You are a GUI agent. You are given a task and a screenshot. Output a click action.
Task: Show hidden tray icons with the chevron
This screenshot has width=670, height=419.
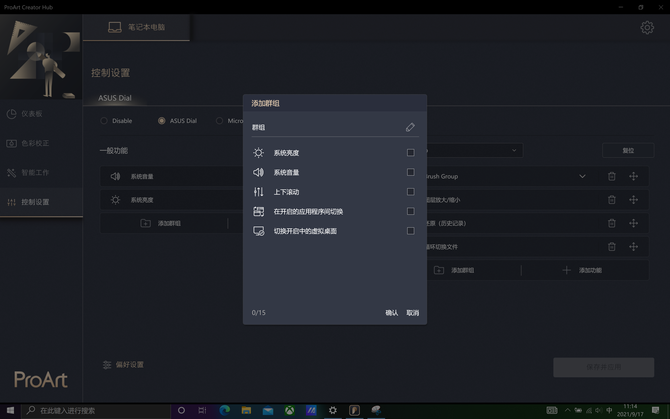tap(567, 410)
